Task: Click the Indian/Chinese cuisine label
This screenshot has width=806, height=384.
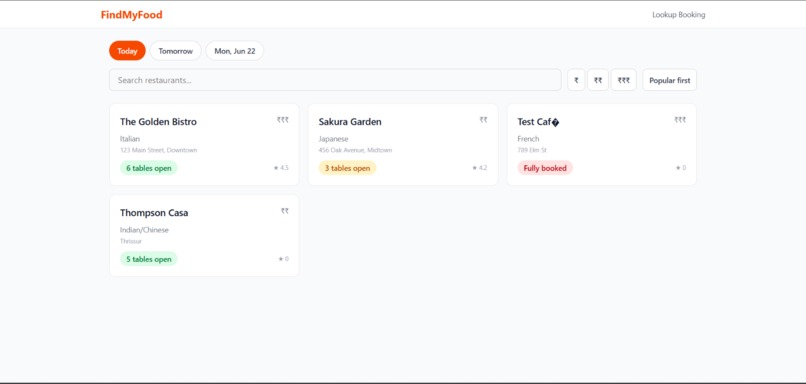Action: pyautogui.click(x=144, y=230)
